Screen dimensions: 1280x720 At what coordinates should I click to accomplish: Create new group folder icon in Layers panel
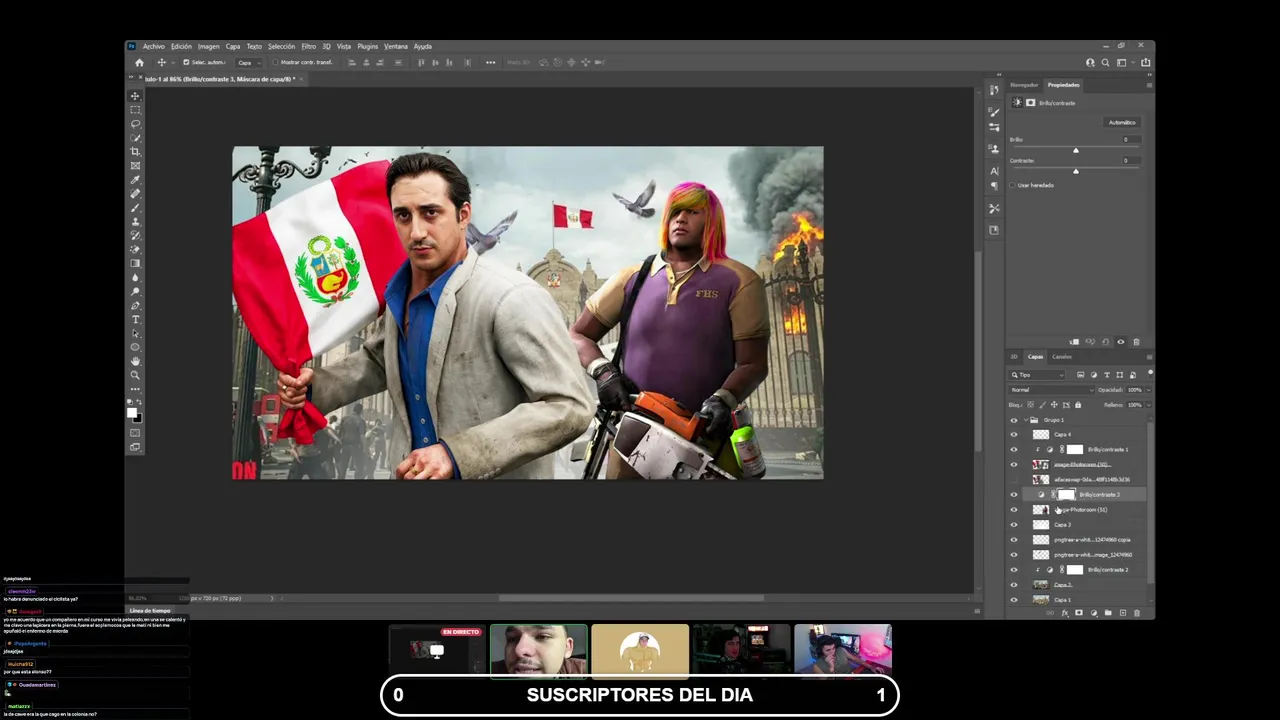coord(1108,613)
